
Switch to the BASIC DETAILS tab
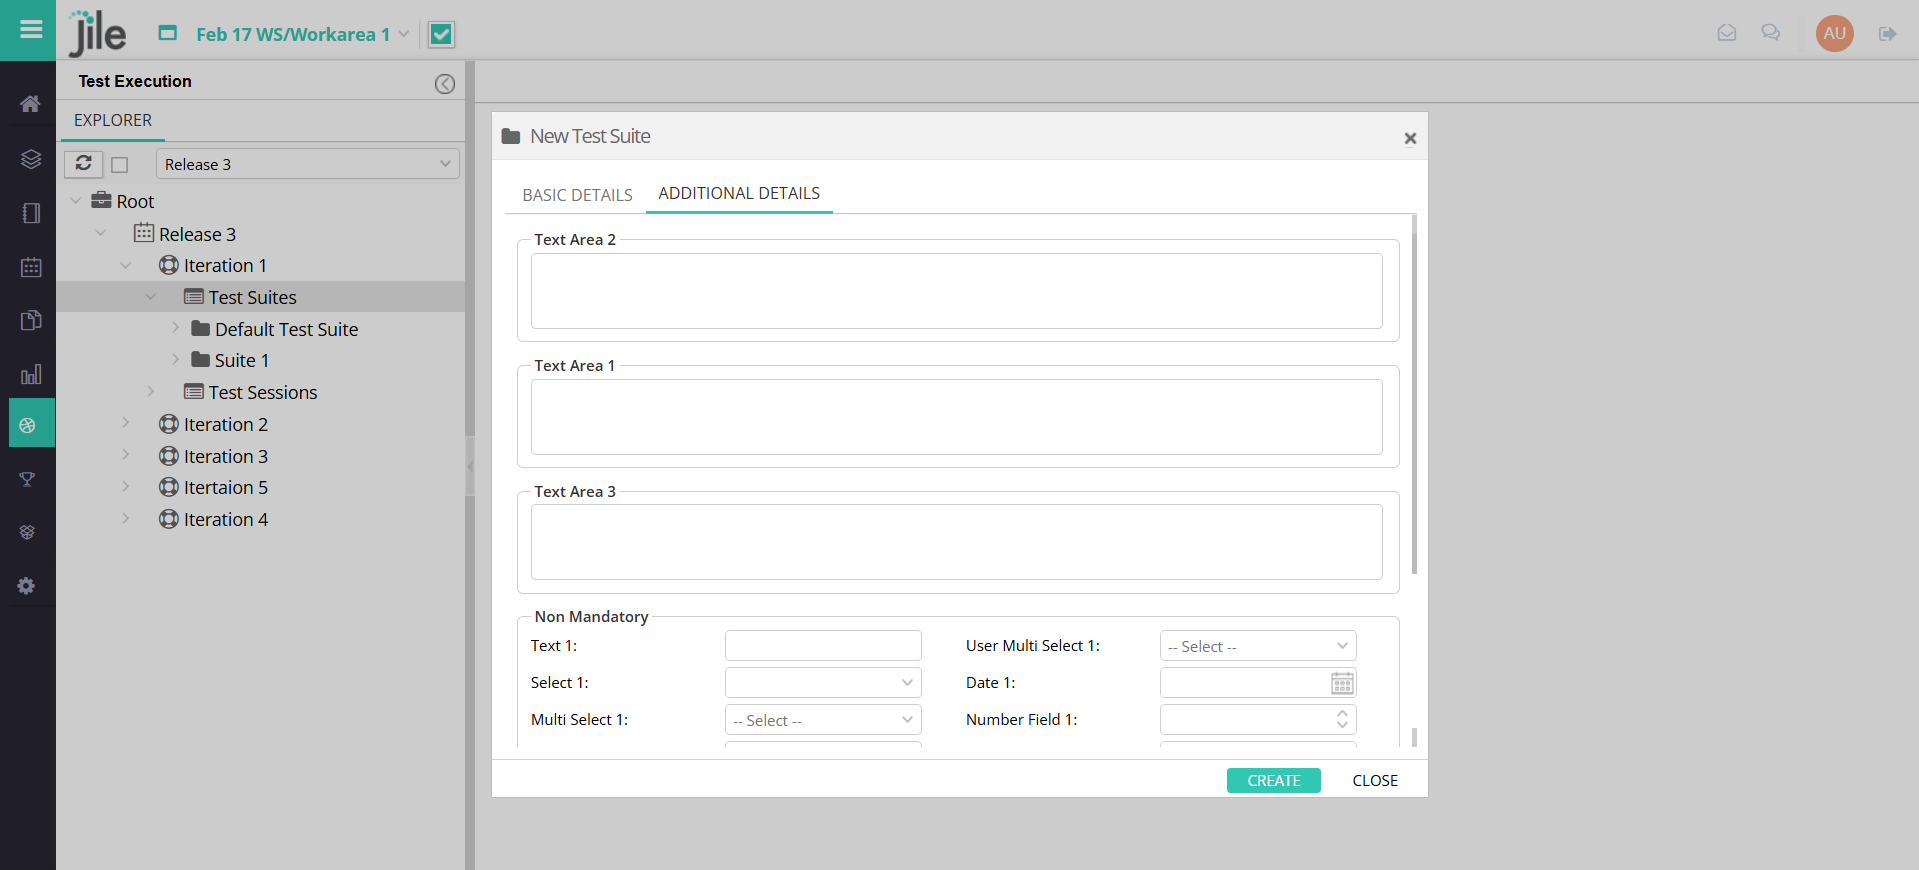coord(577,195)
